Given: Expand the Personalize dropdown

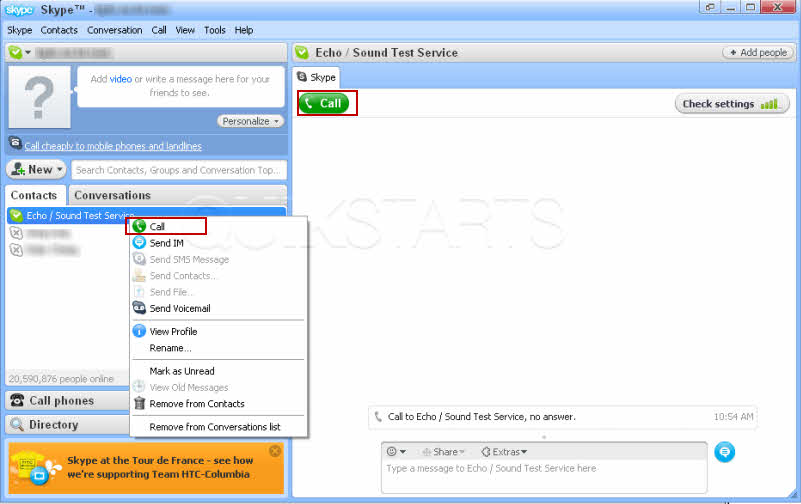Looking at the screenshot, I should tap(250, 121).
